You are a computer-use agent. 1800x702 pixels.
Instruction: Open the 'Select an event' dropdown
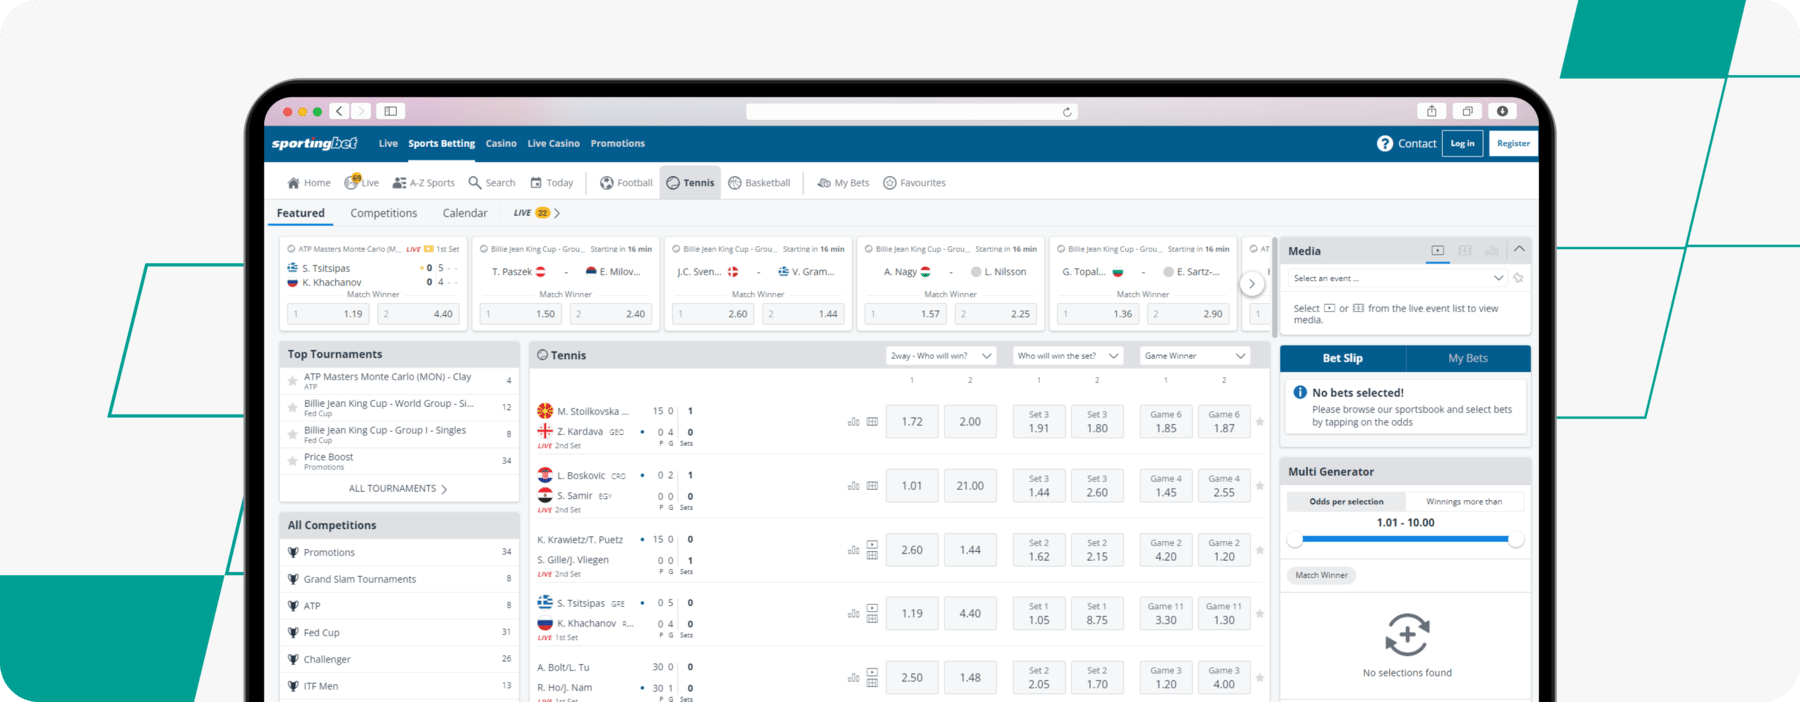click(1397, 278)
